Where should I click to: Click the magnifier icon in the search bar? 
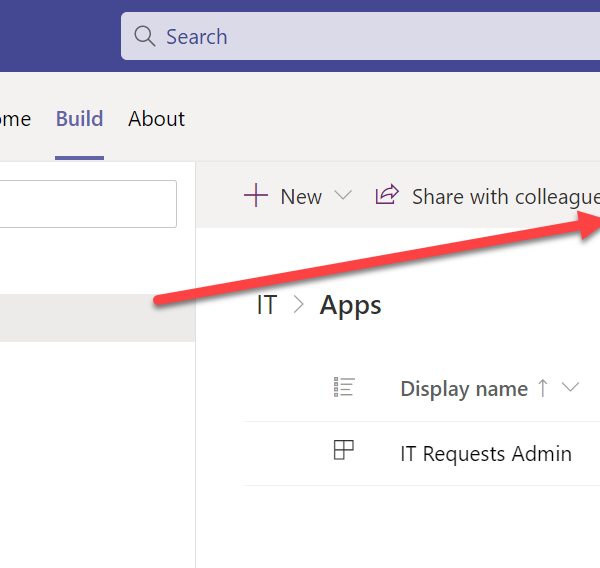[x=145, y=37]
